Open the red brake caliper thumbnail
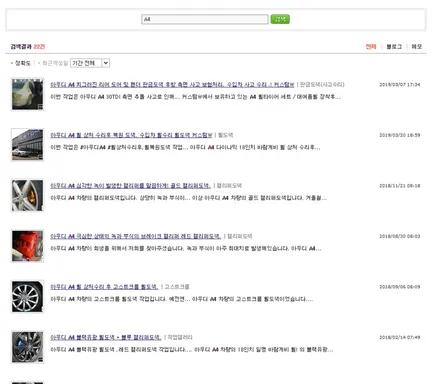The width and height of the screenshot is (440, 384). point(27,246)
